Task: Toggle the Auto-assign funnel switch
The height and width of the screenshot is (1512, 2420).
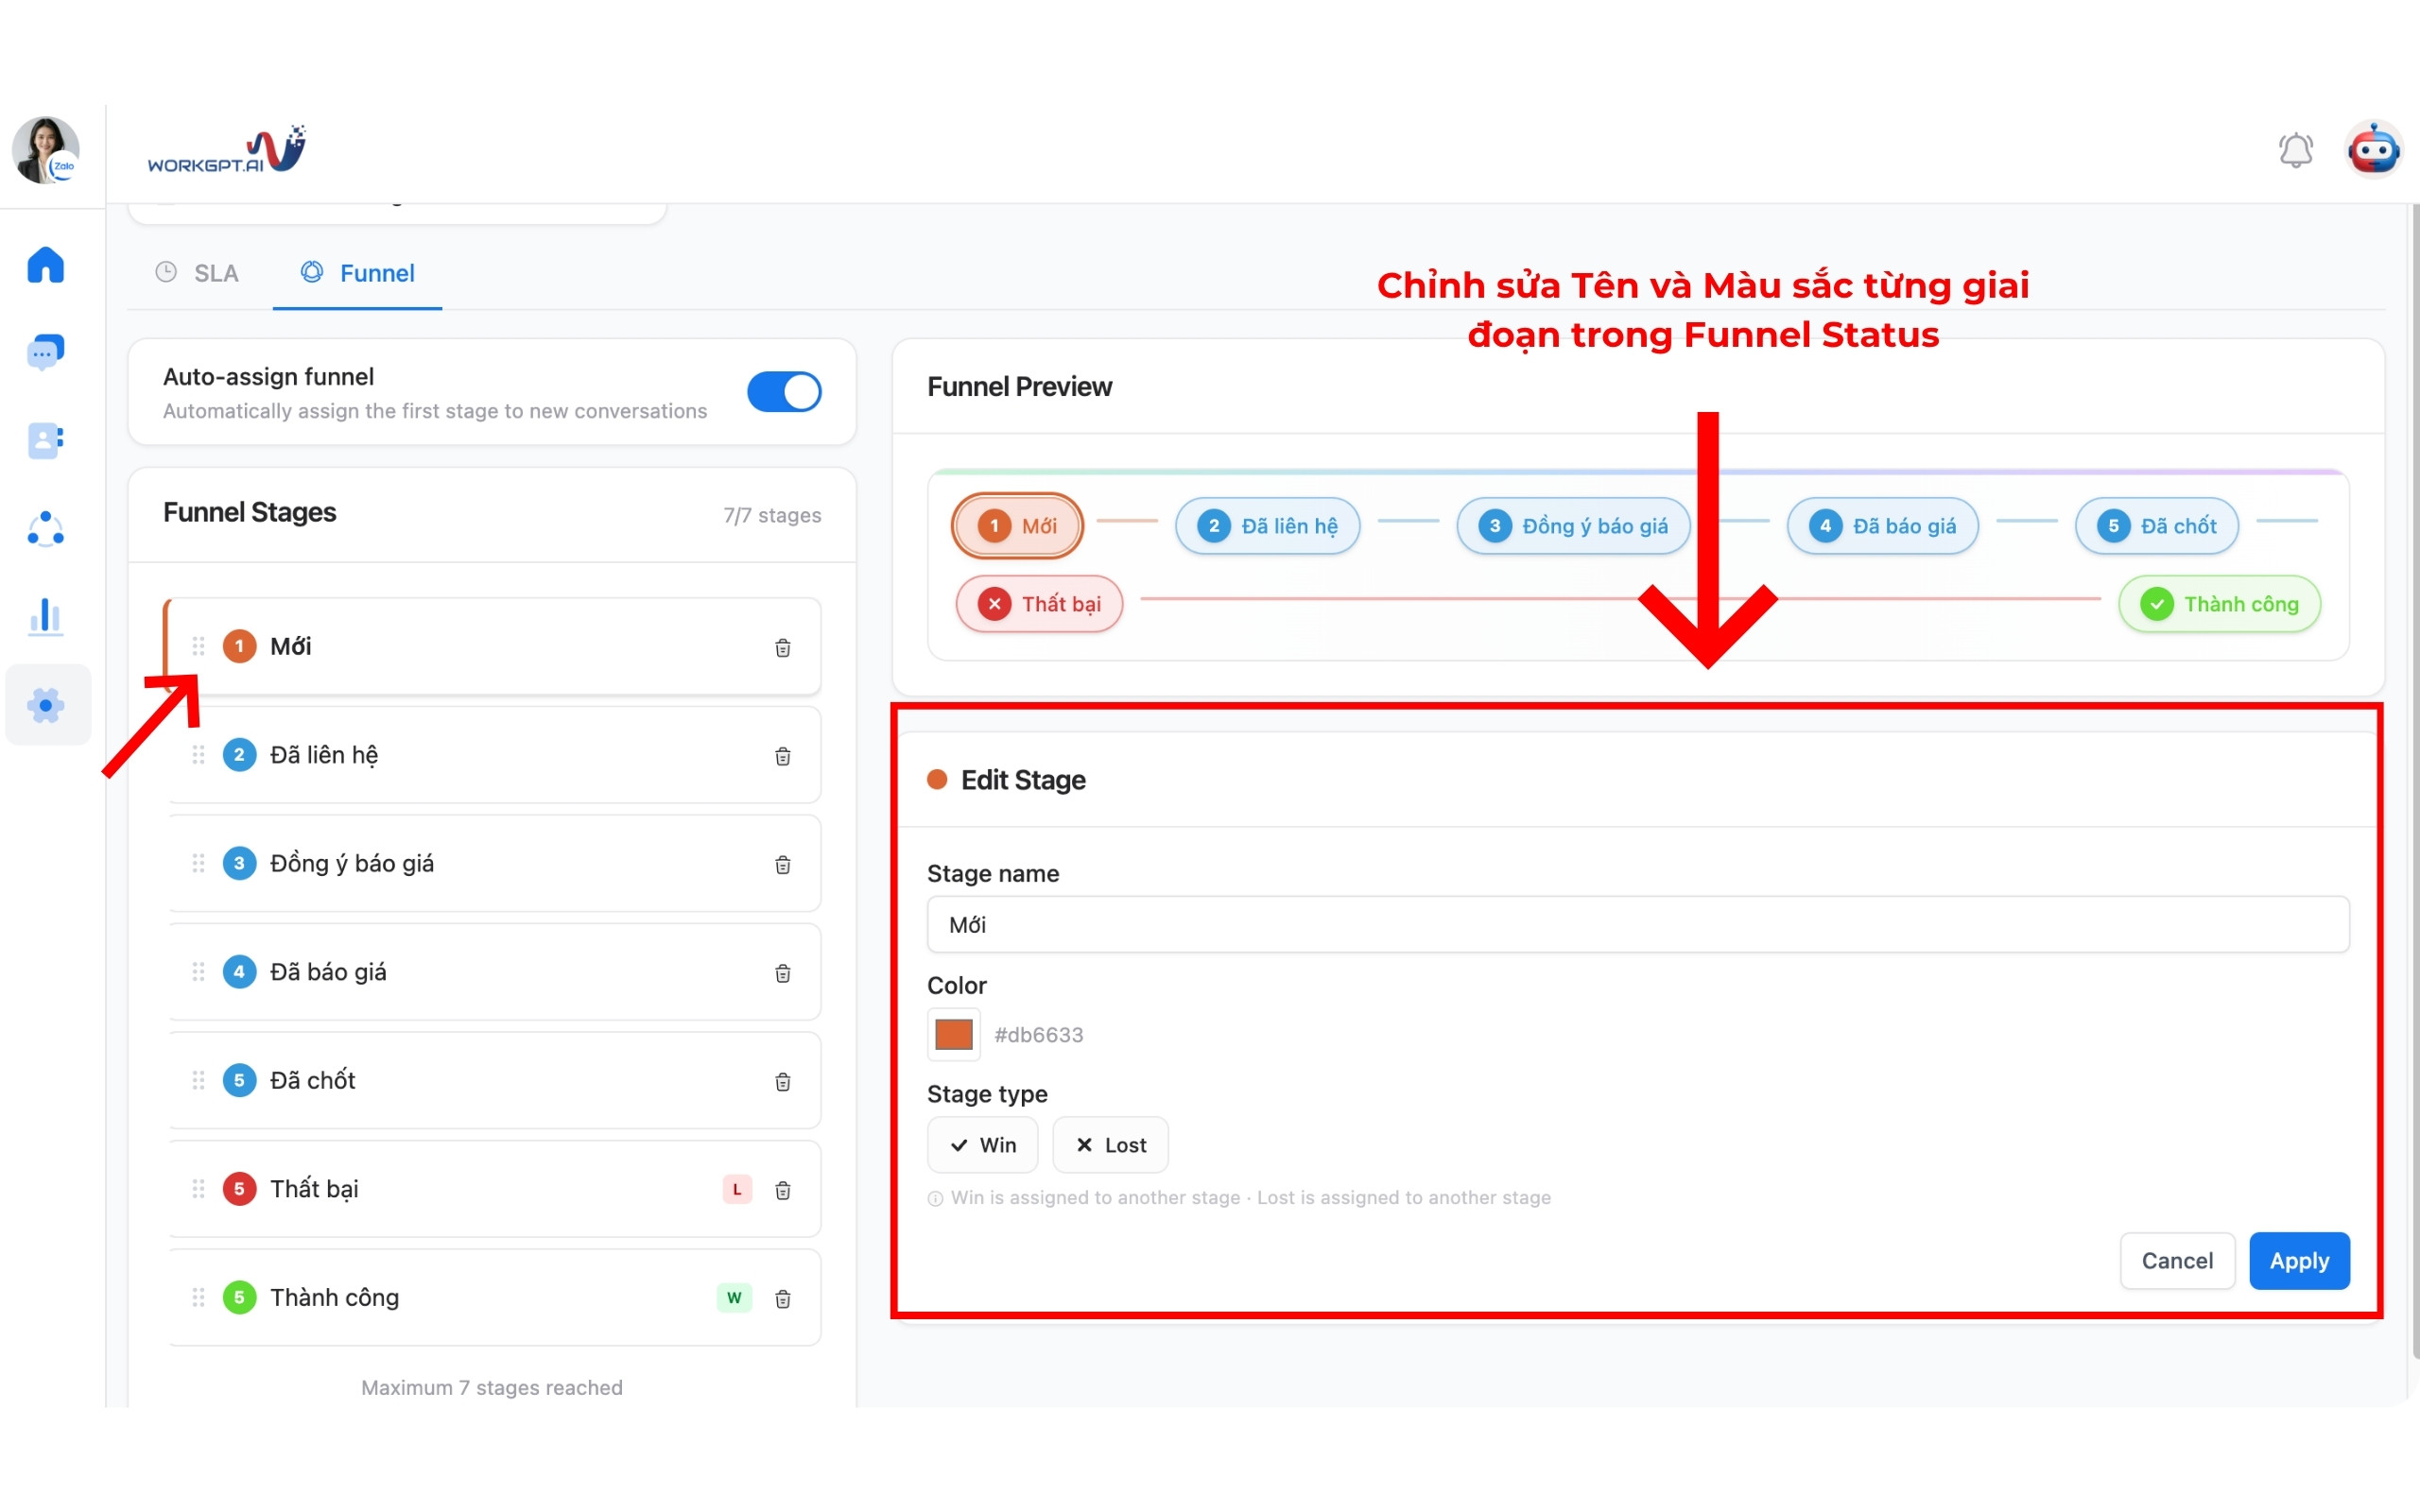Action: (x=784, y=392)
